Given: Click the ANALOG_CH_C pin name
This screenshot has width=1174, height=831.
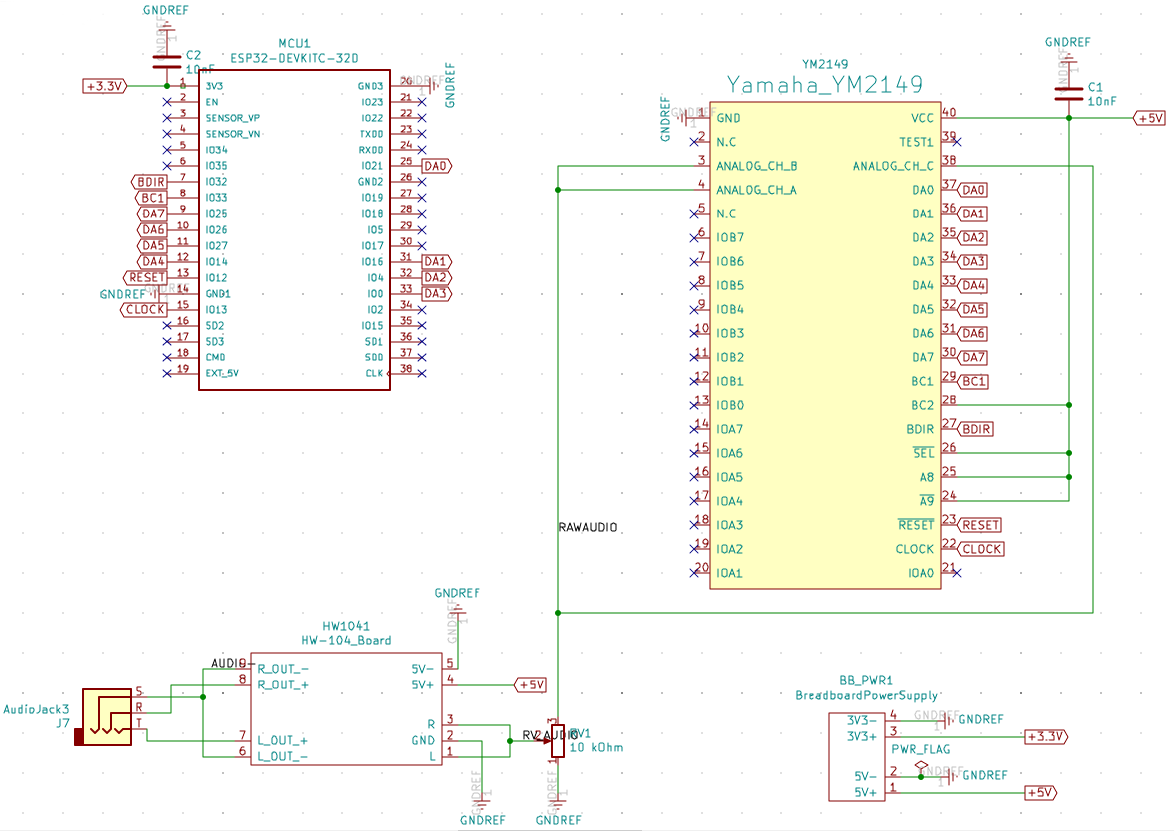Looking at the screenshot, I should click(x=893, y=165).
